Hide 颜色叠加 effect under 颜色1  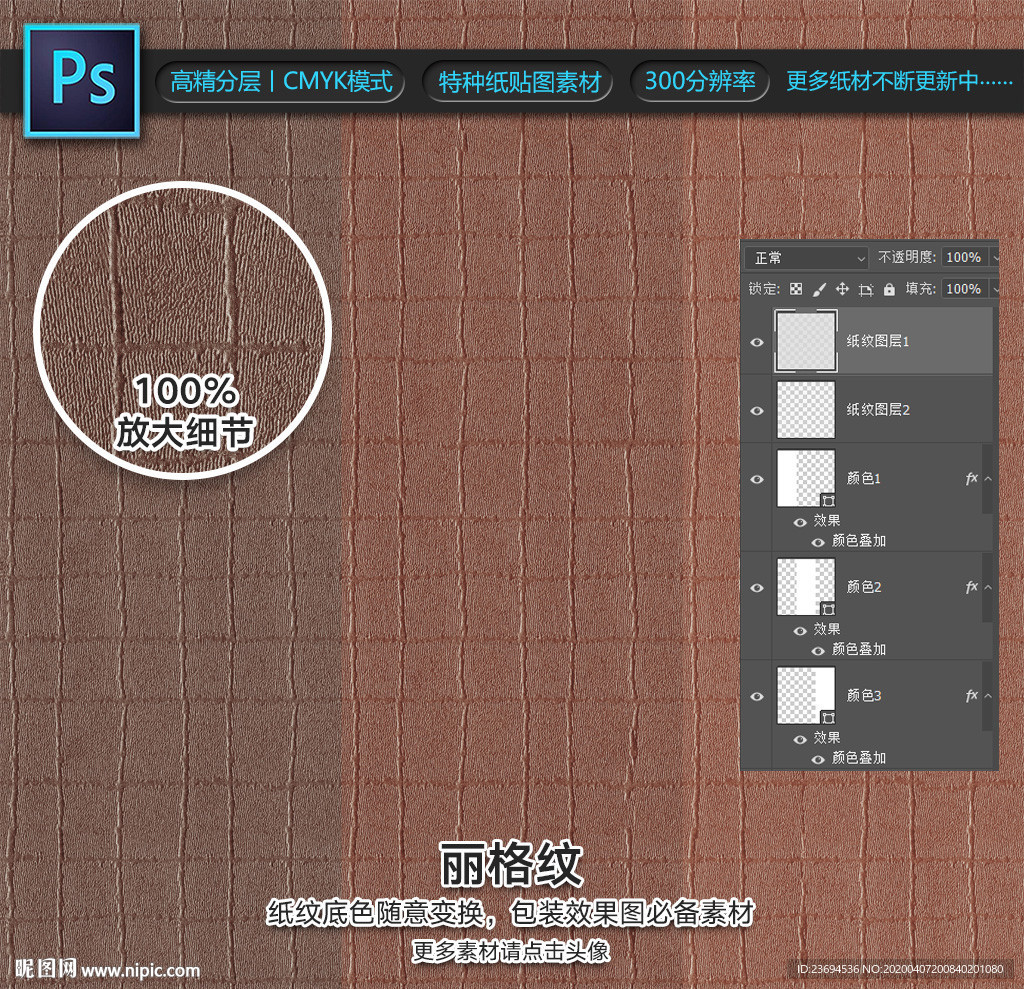818,542
